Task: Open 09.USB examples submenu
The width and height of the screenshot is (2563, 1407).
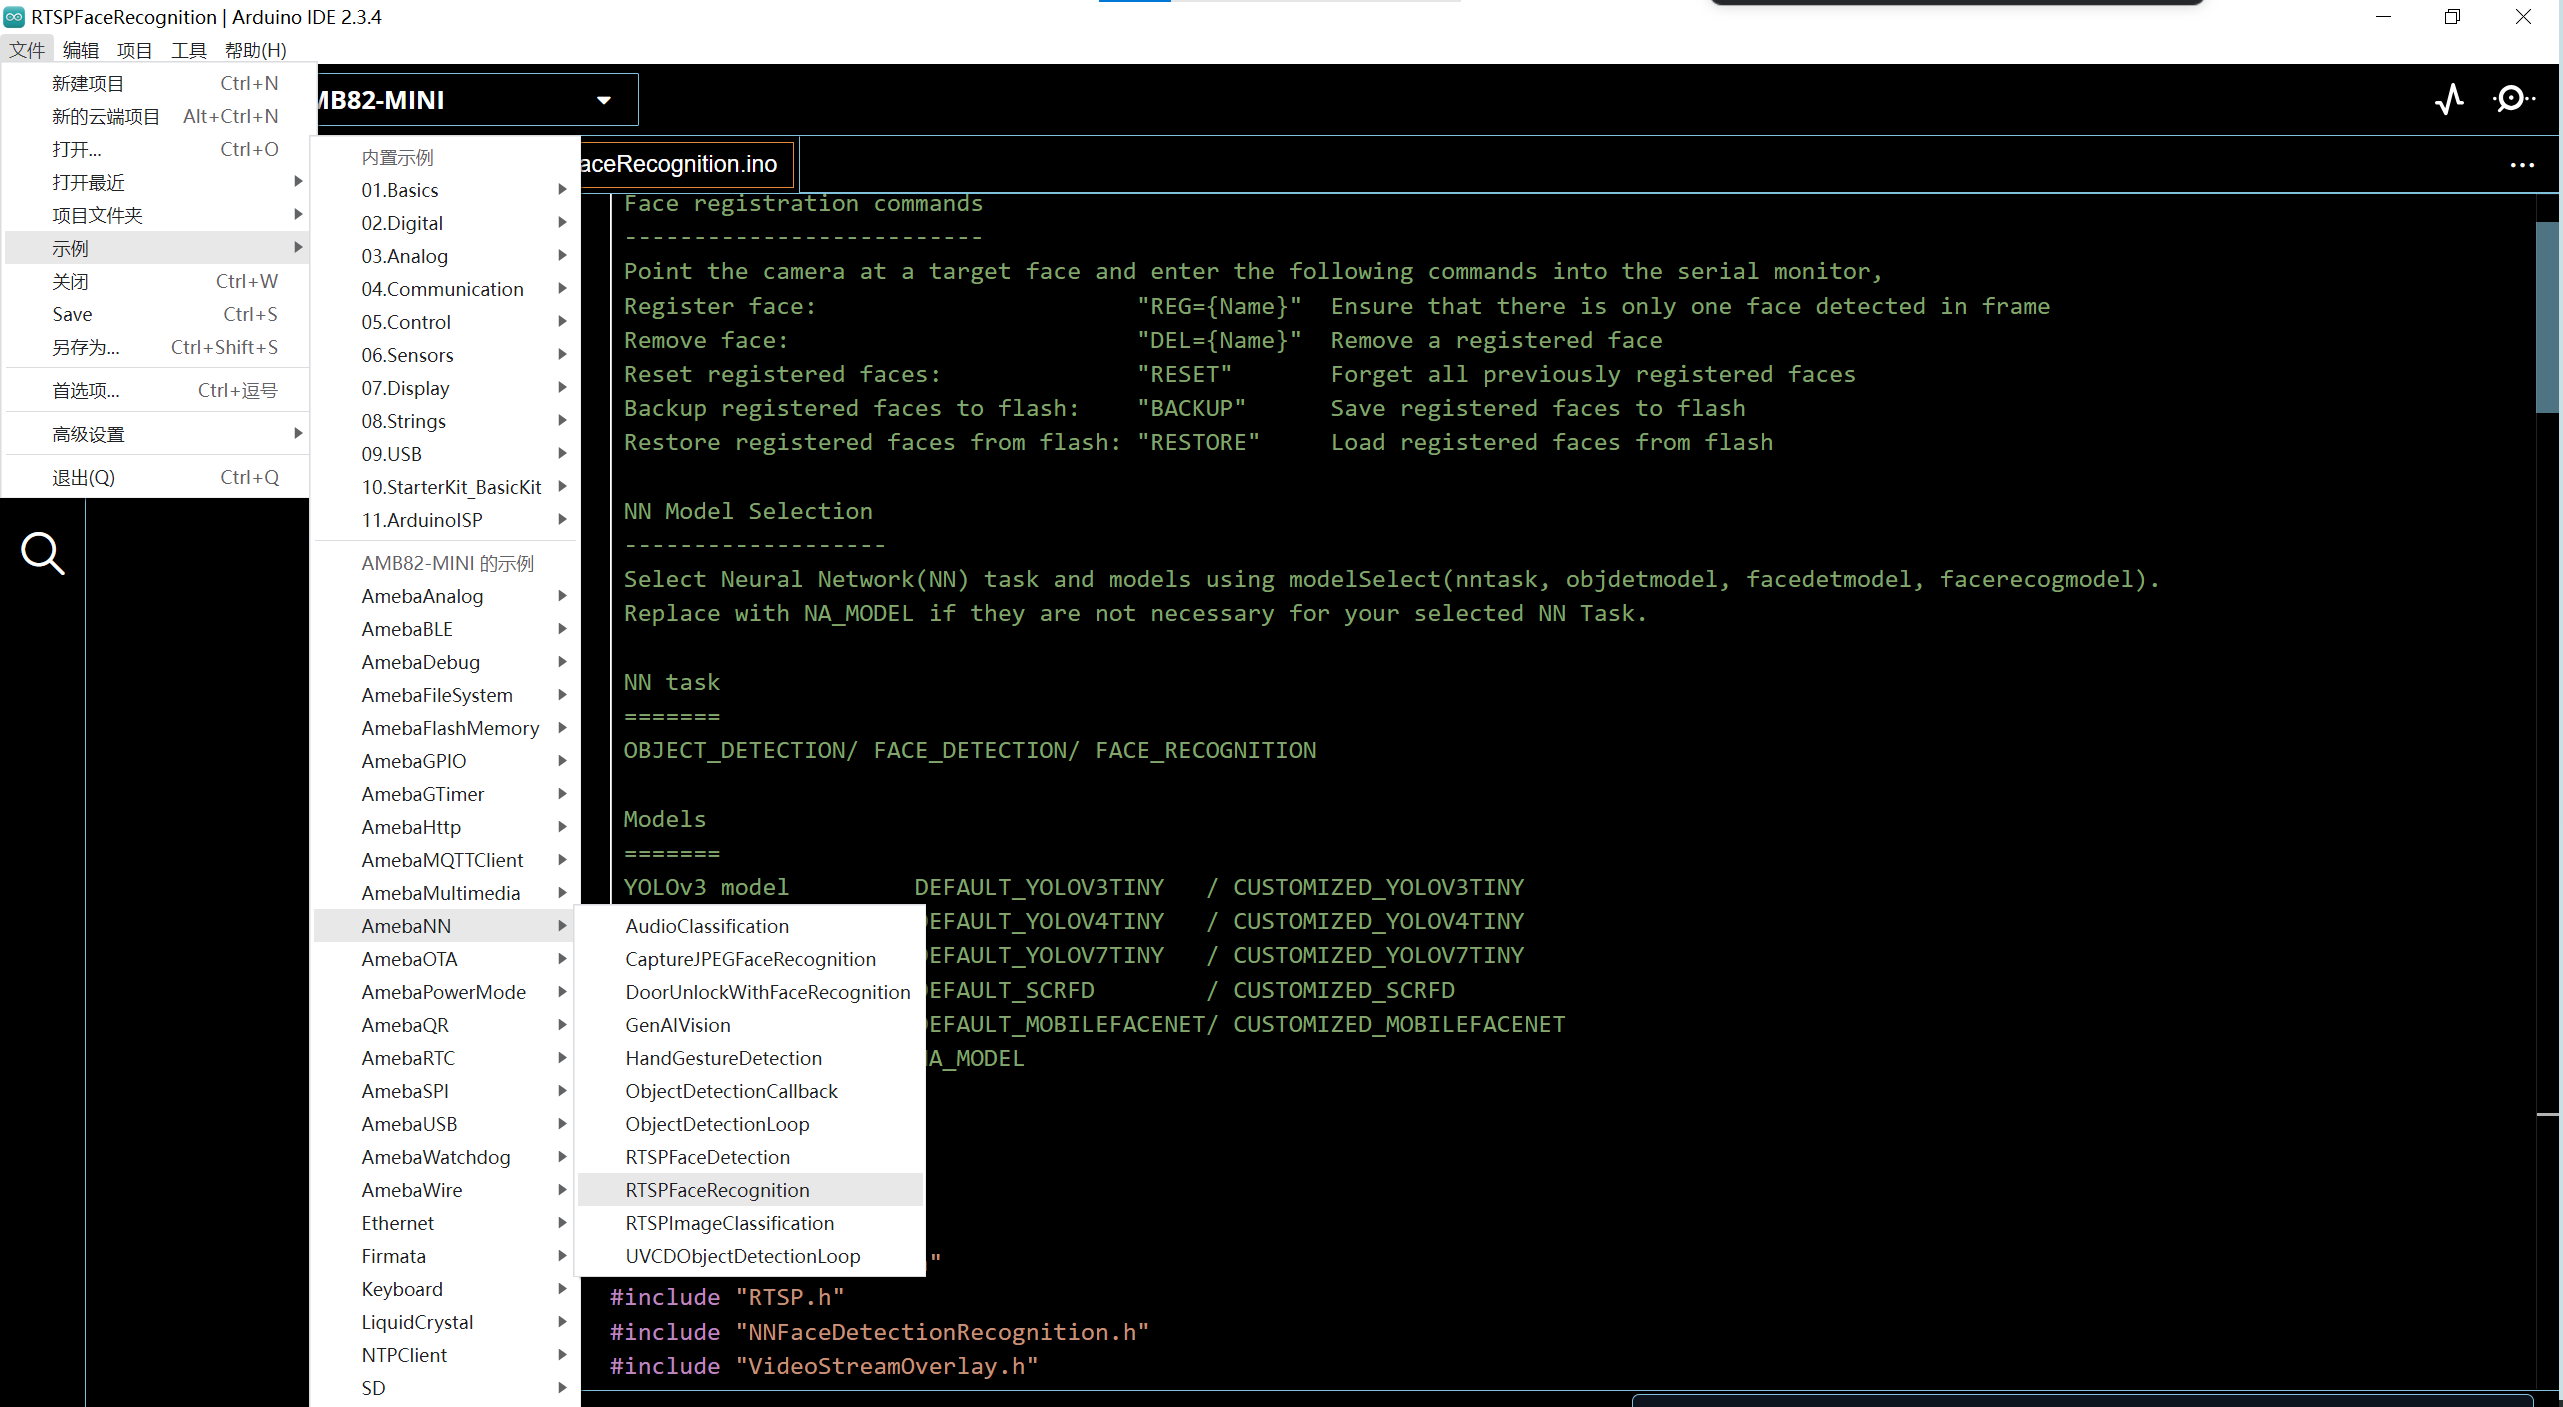Action: point(446,454)
